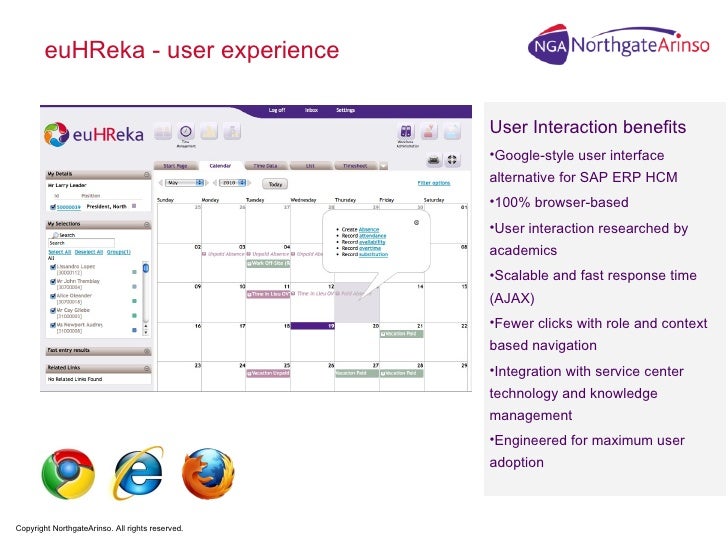Click color swatch for Lisandro Lopez
This screenshot has height=546, width=728.
click(x=134, y=272)
